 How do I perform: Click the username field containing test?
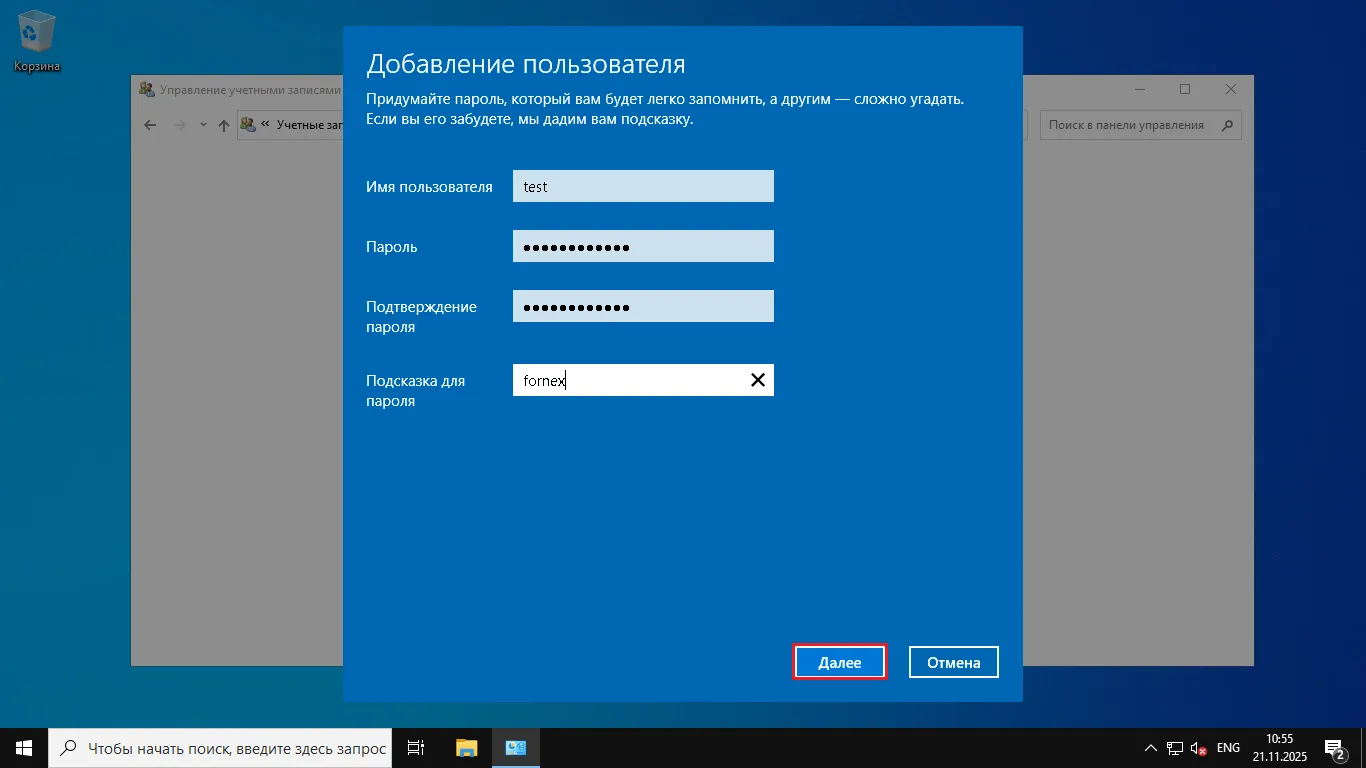[643, 186]
